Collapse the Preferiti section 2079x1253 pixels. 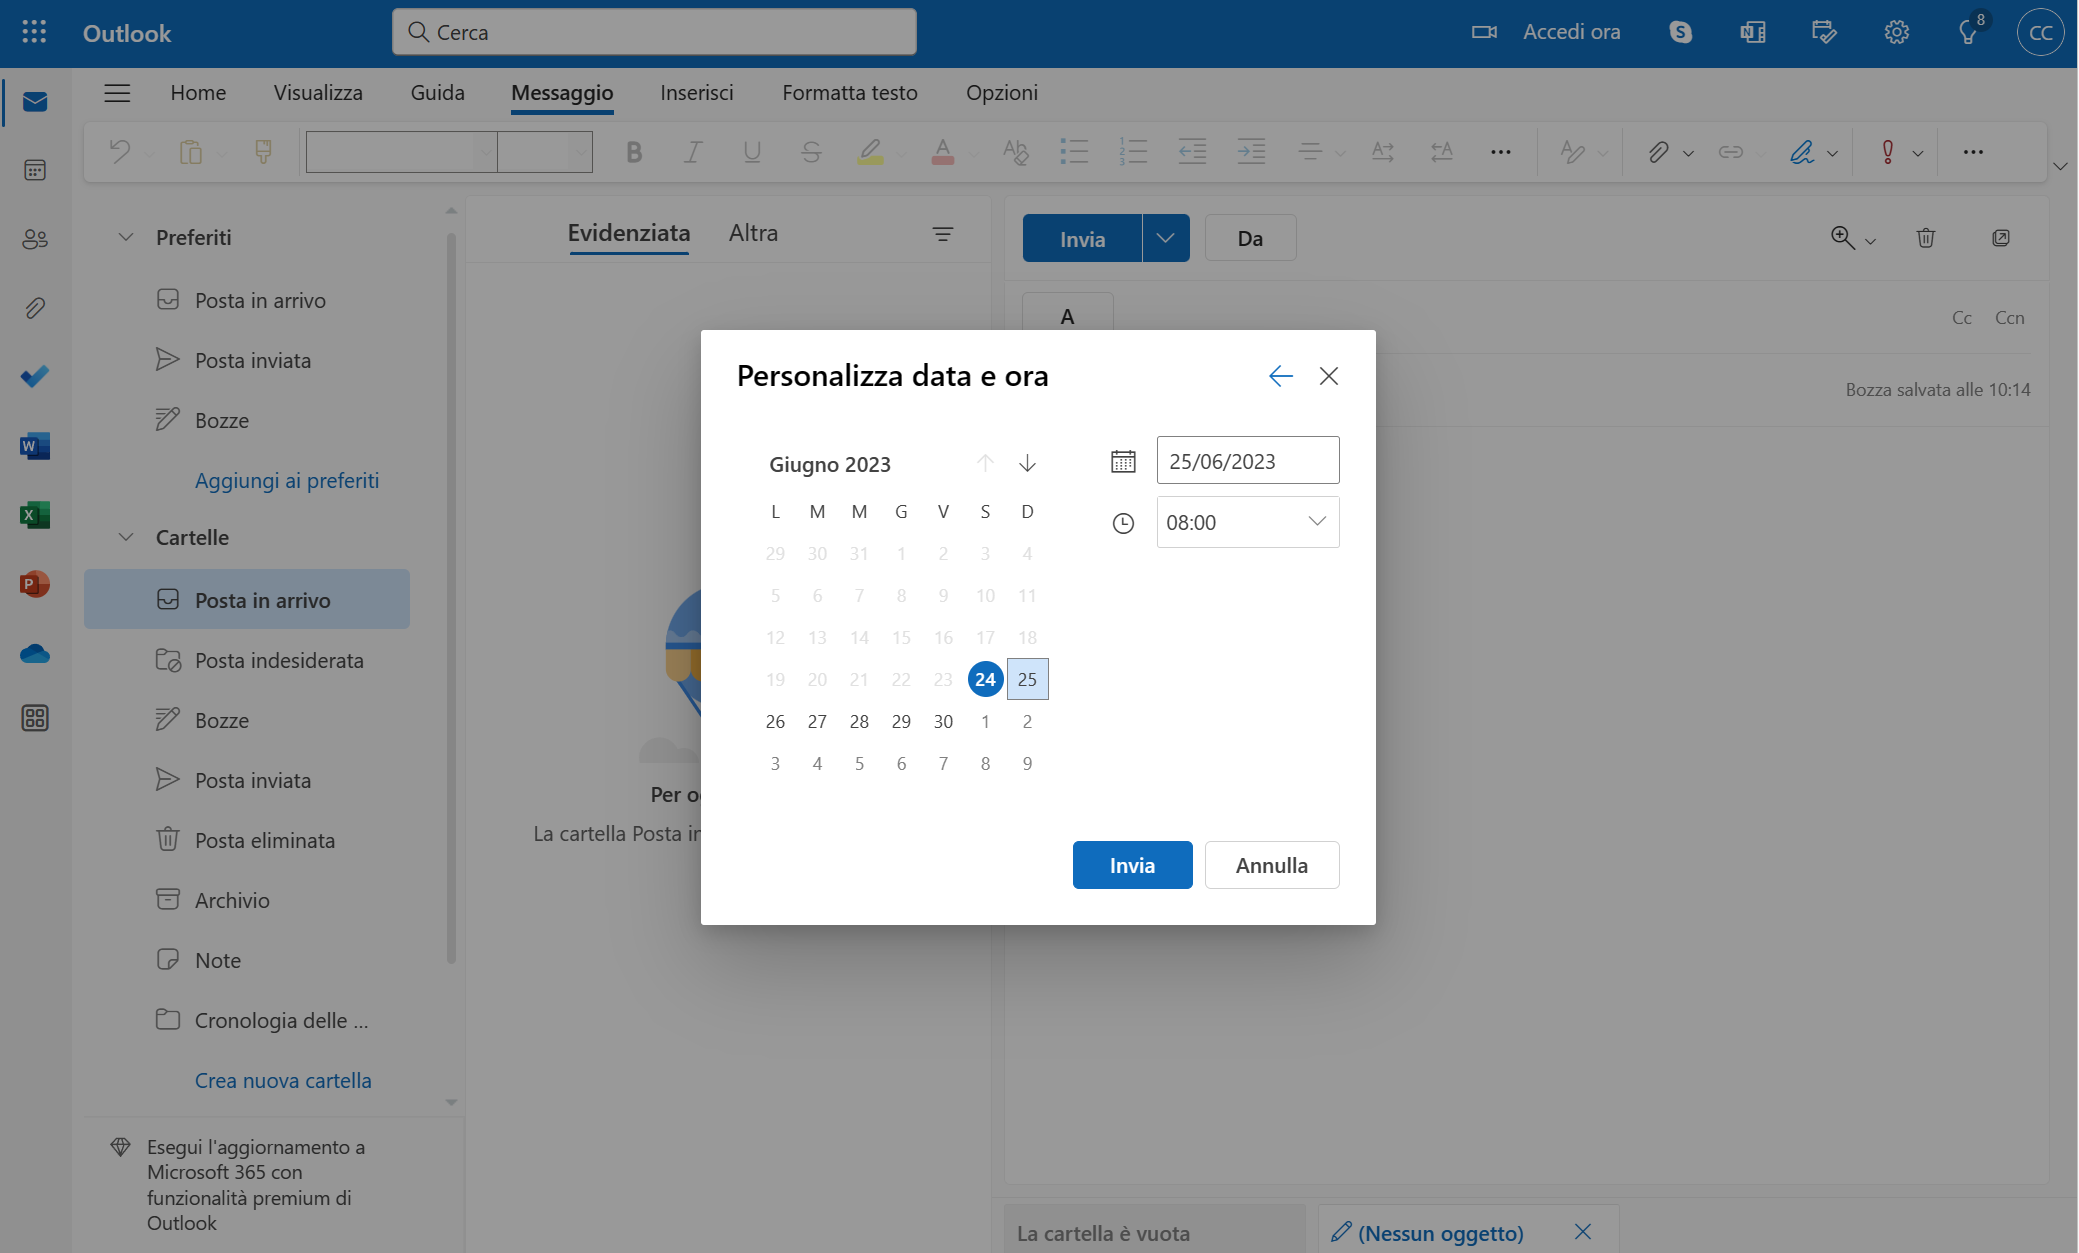point(125,237)
